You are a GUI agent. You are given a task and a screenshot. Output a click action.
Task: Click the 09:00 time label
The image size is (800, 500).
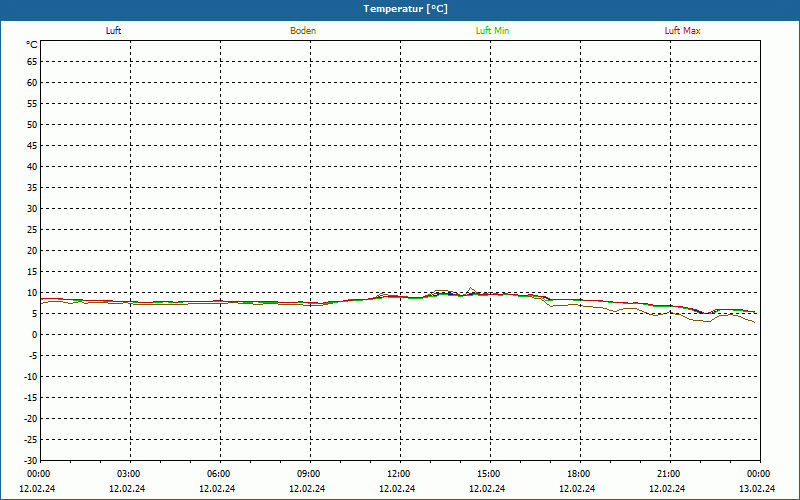pyautogui.click(x=309, y=474)
